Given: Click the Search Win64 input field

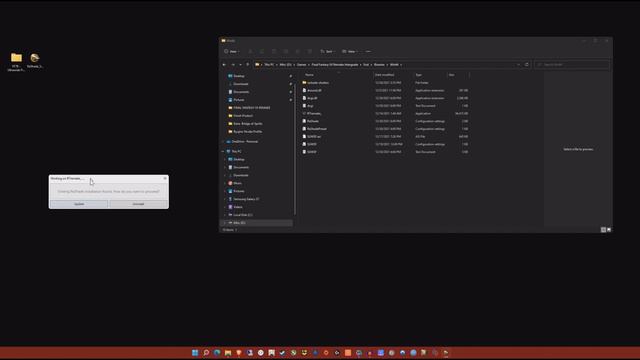Looking at the screenshot, I should [x=571, y=64].
